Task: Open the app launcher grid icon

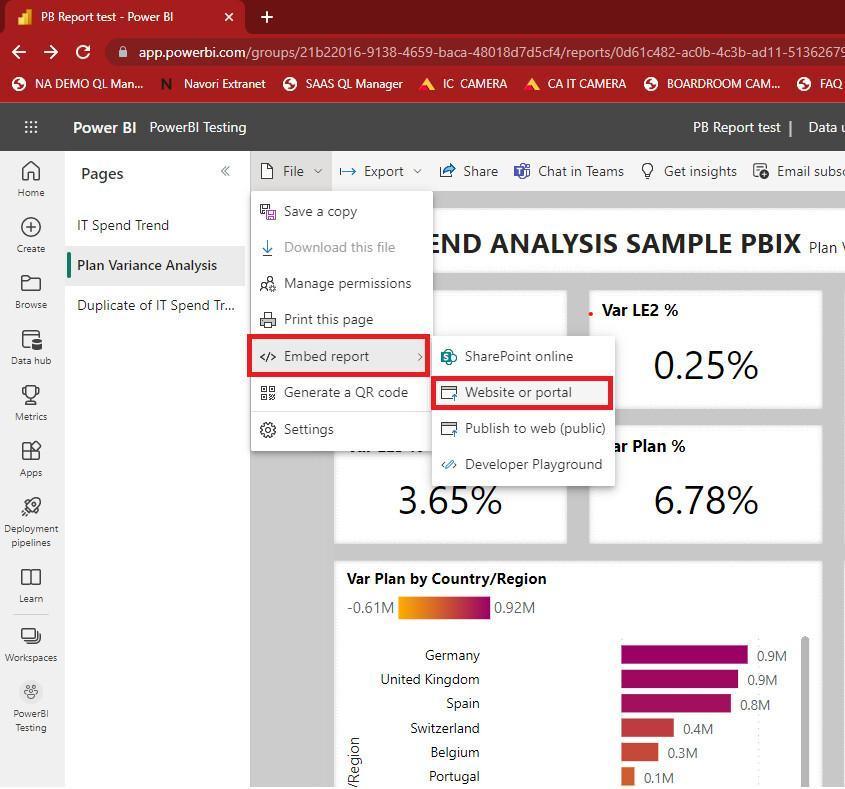Action: click(x=31, y=127)
